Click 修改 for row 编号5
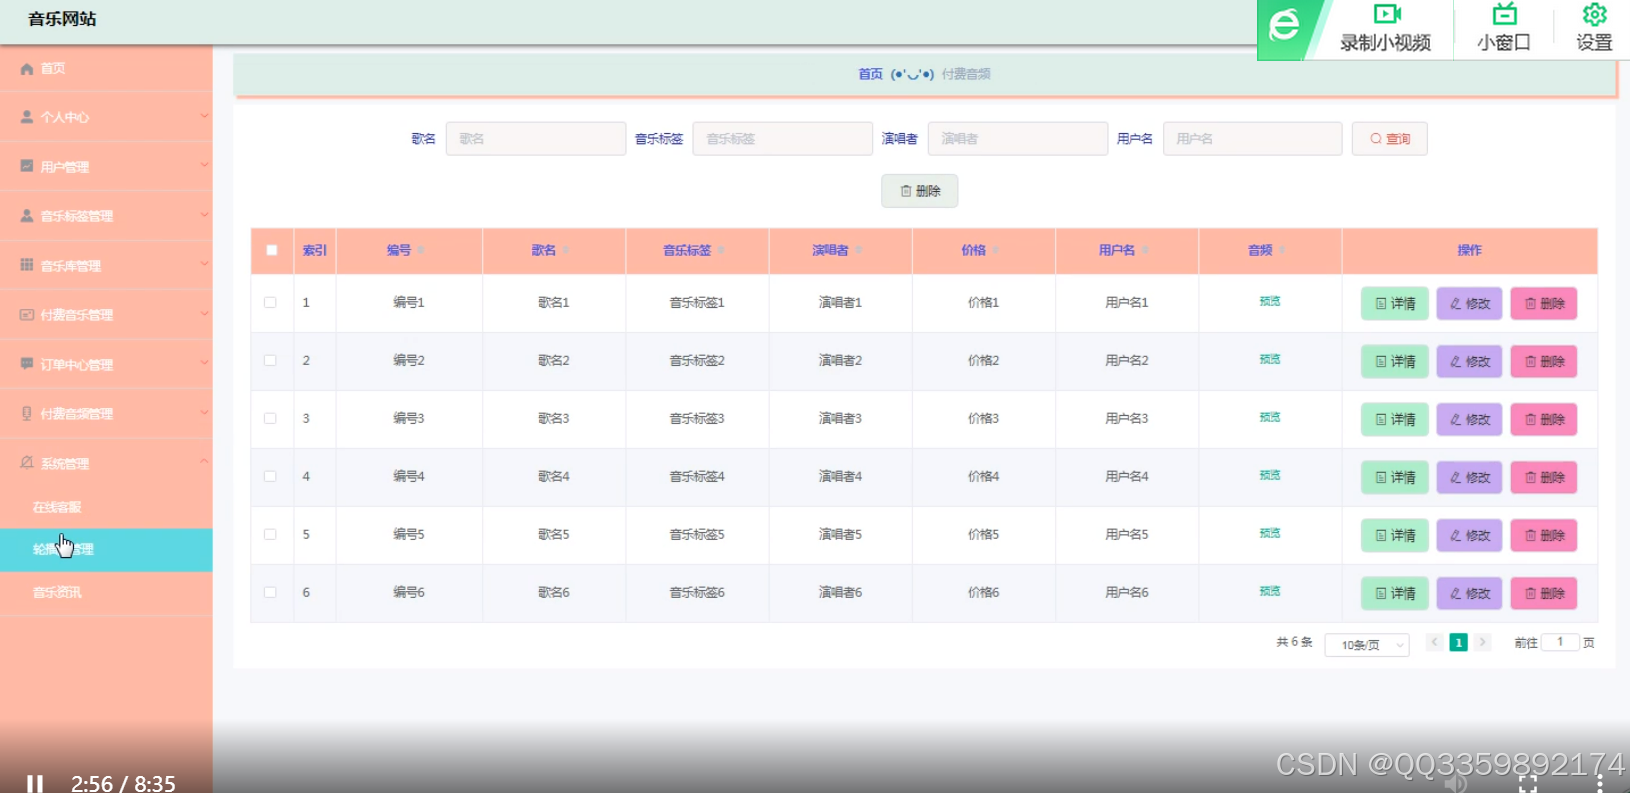This screenshot has width=1630, height=793. point(1470,535)
